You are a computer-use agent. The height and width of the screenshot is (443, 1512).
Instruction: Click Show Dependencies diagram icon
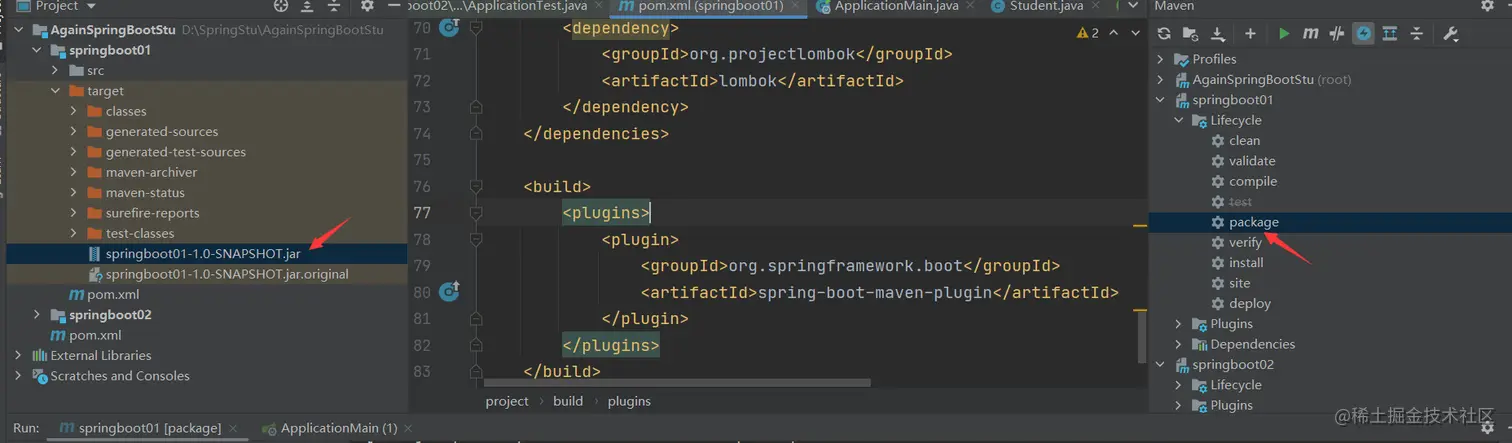[x=1390, y=34]
